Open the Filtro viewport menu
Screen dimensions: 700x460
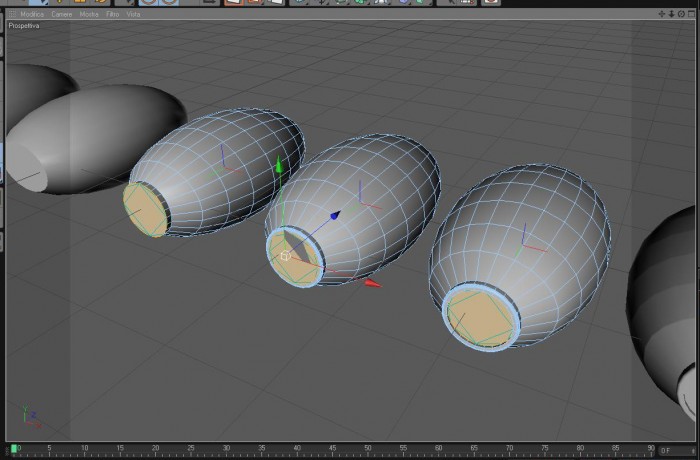coord(112,14)
